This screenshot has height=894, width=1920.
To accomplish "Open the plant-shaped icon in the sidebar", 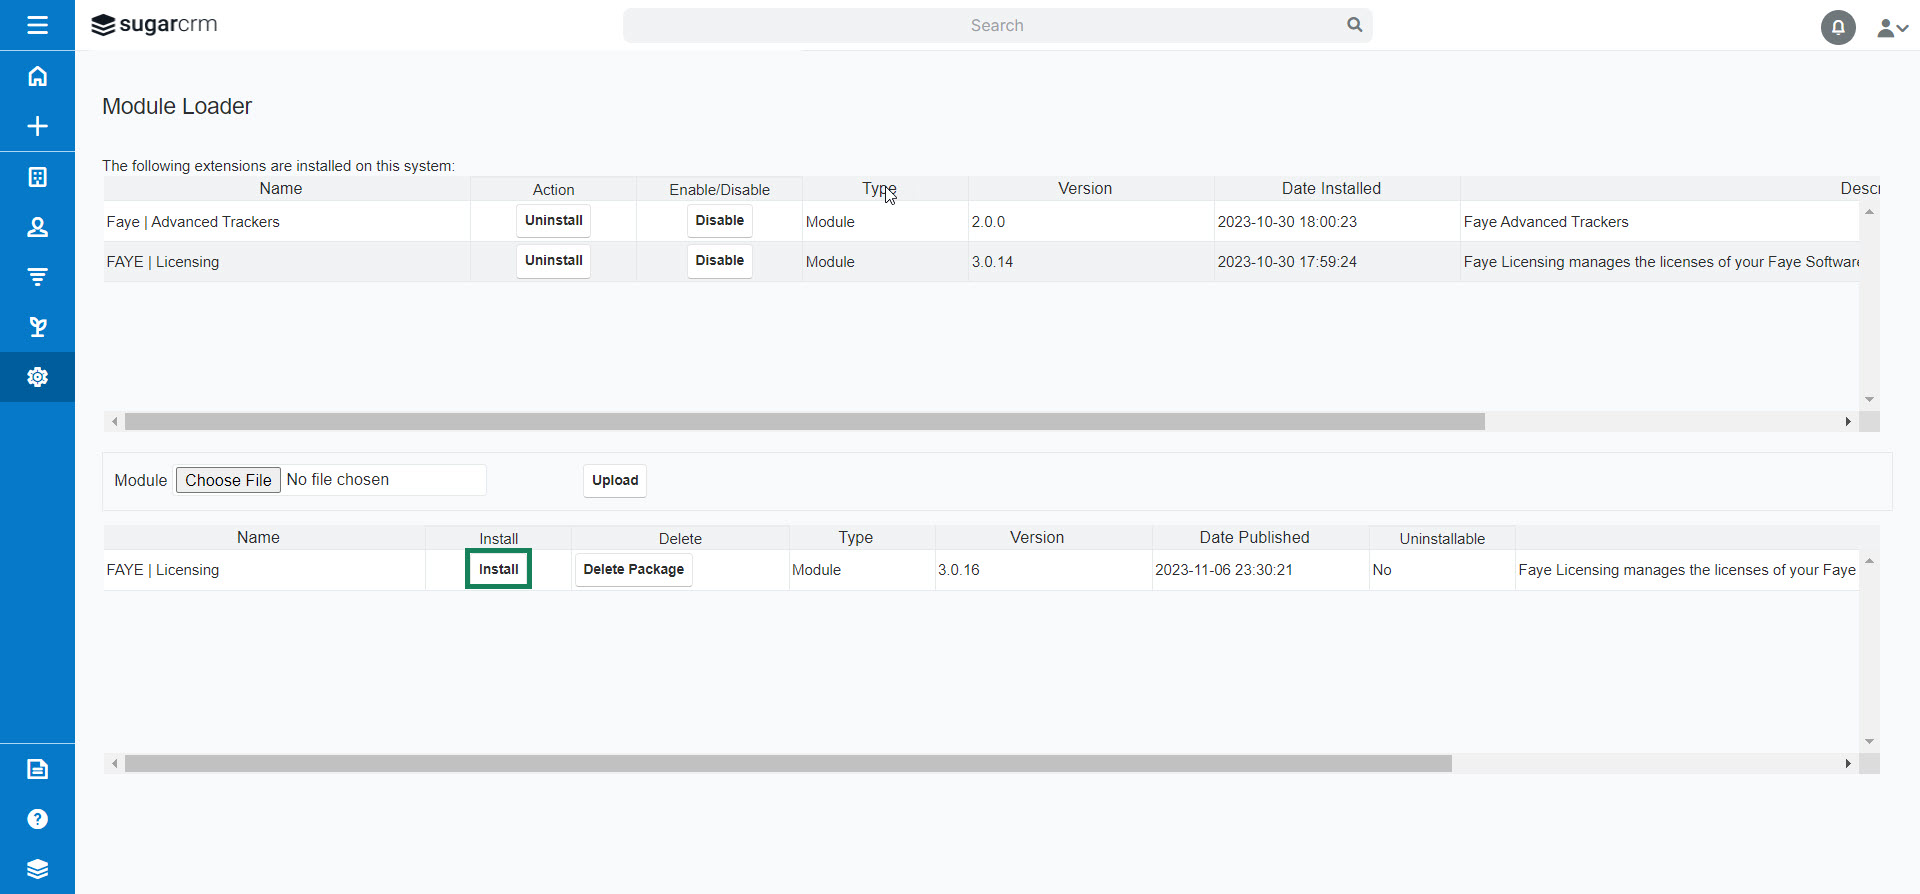I will (37, 327).
